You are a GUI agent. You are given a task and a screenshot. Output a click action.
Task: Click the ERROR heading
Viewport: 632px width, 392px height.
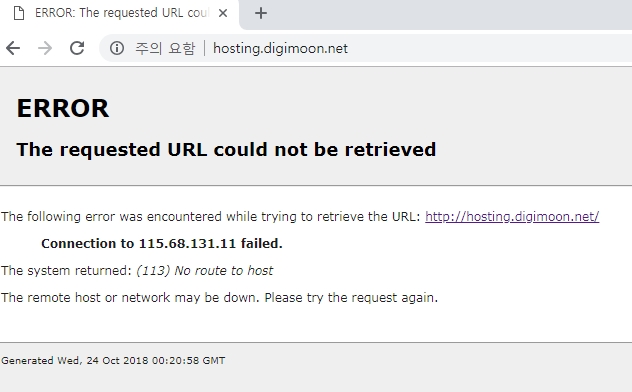62,108
